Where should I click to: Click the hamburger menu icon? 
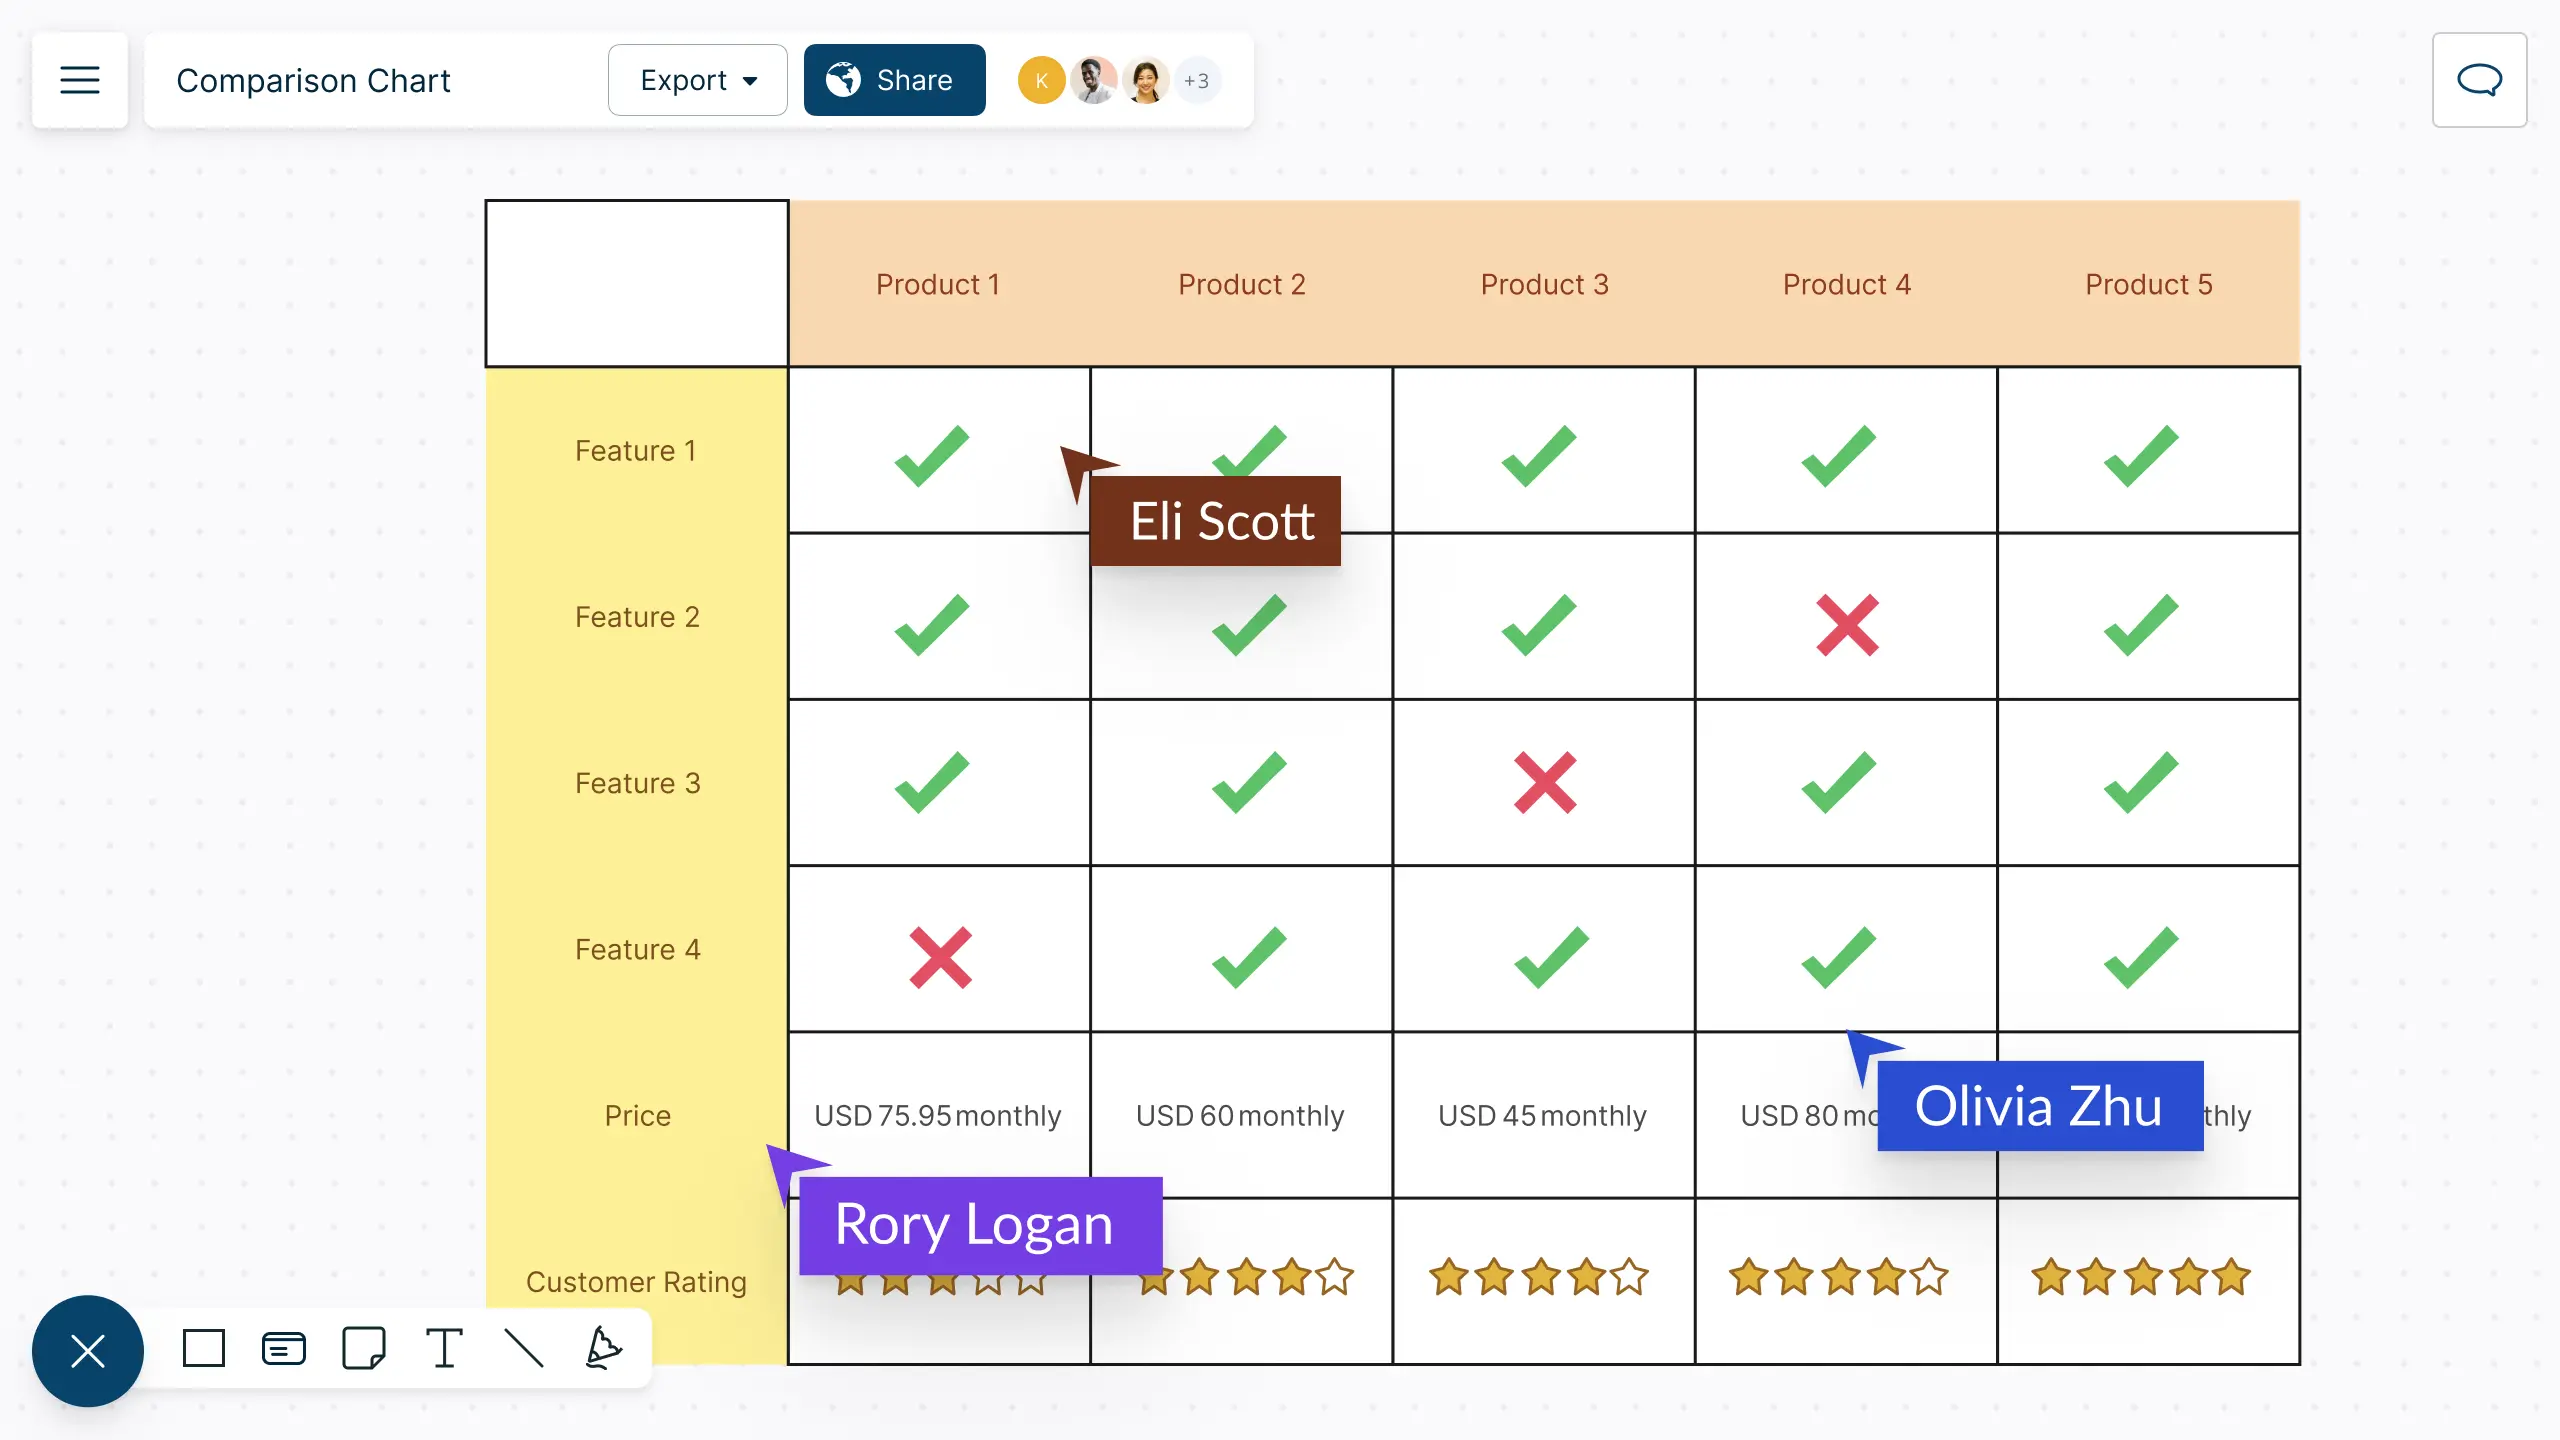[x=81, y=79]
